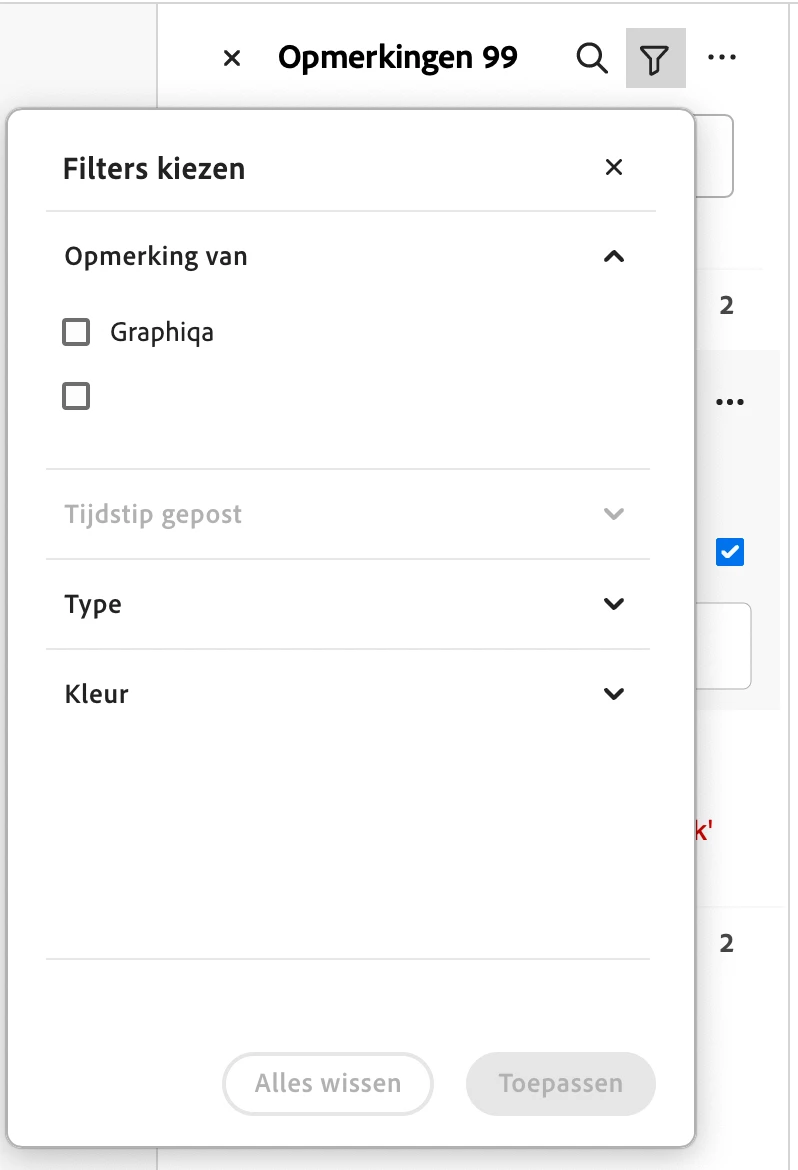Close the Opmerkingen panel with X

coord(232,59)
